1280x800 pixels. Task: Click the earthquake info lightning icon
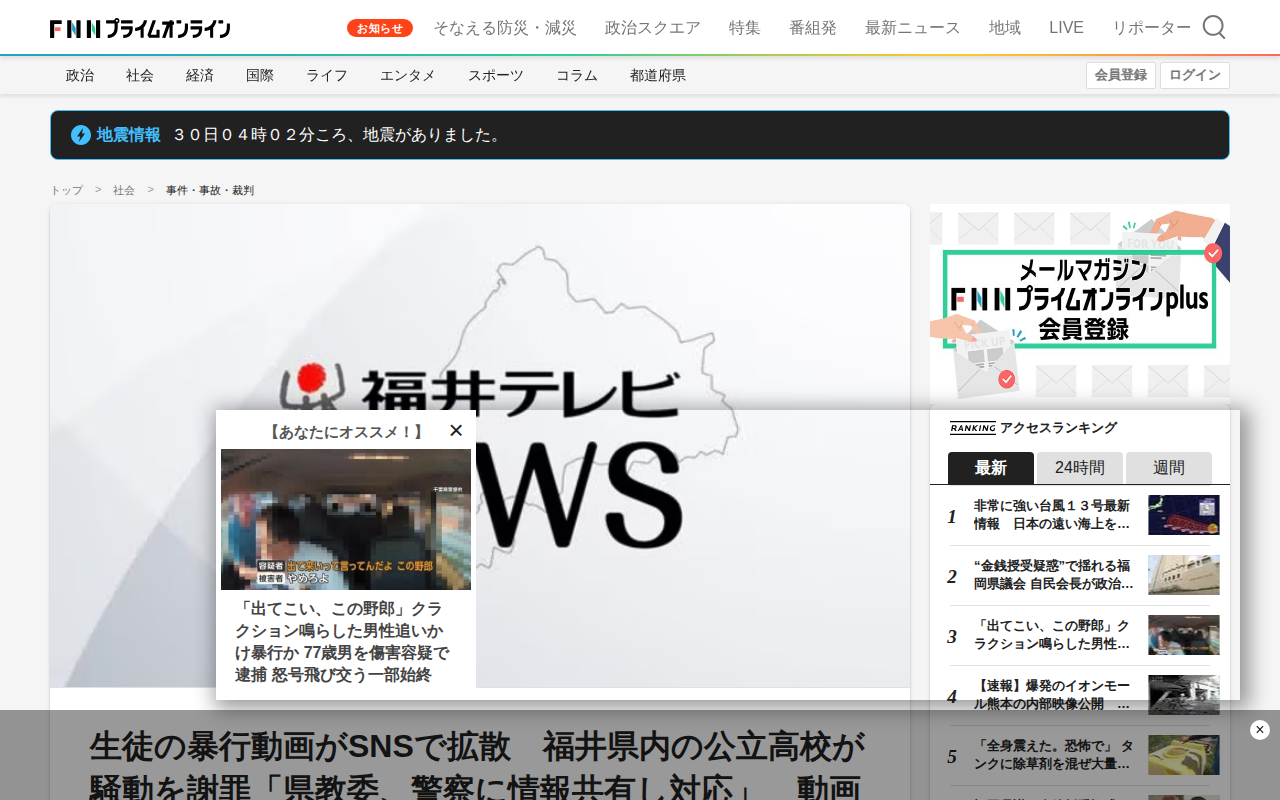tap(81, 135)
